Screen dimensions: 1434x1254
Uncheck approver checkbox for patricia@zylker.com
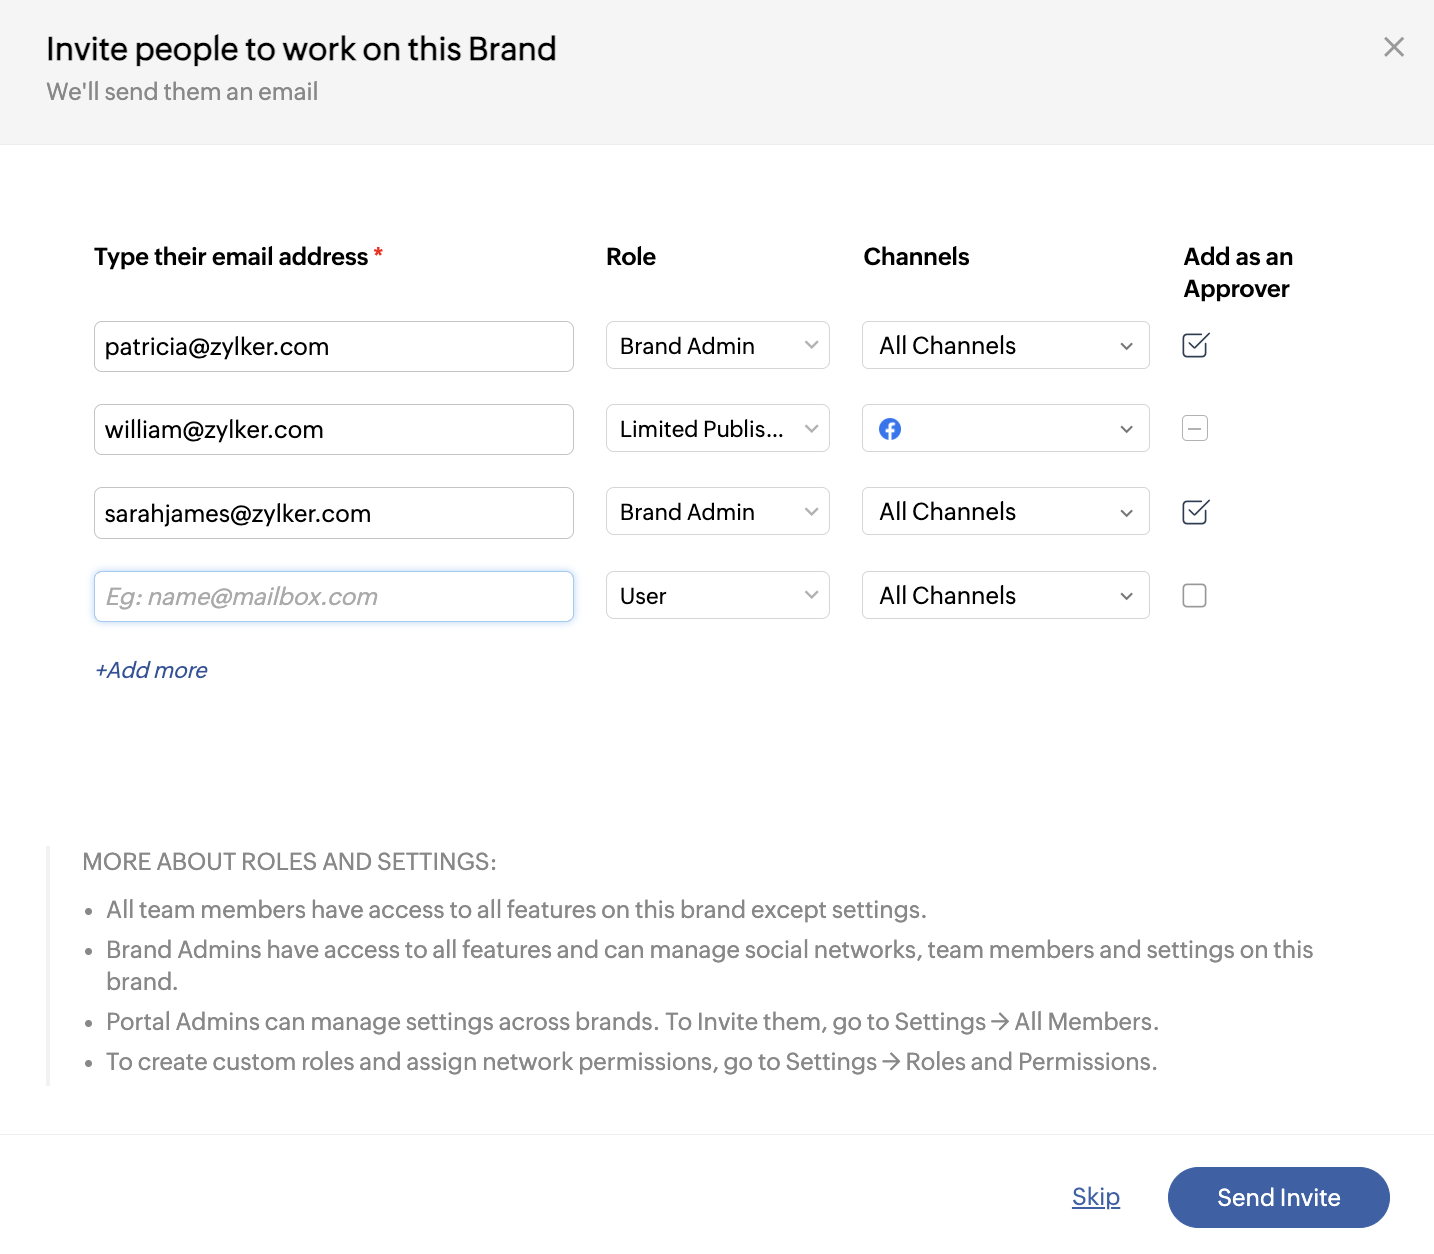tap(1194, 346)
